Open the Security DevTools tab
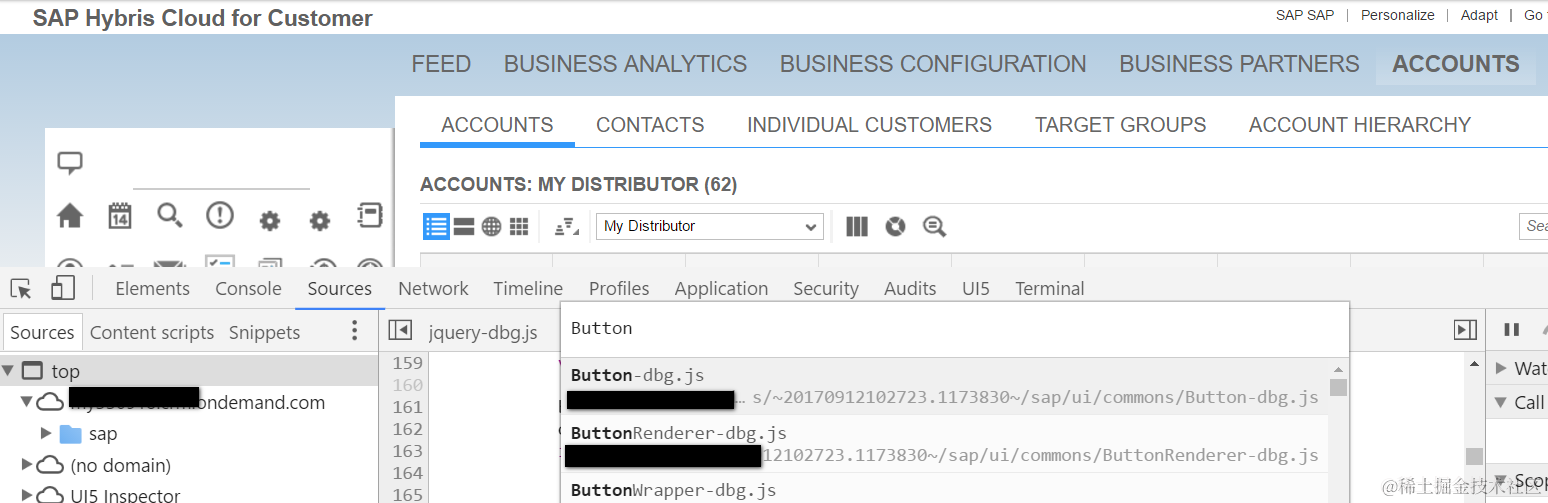The image size is (1548, 503). pyautogui.click(x=826, y=288)
